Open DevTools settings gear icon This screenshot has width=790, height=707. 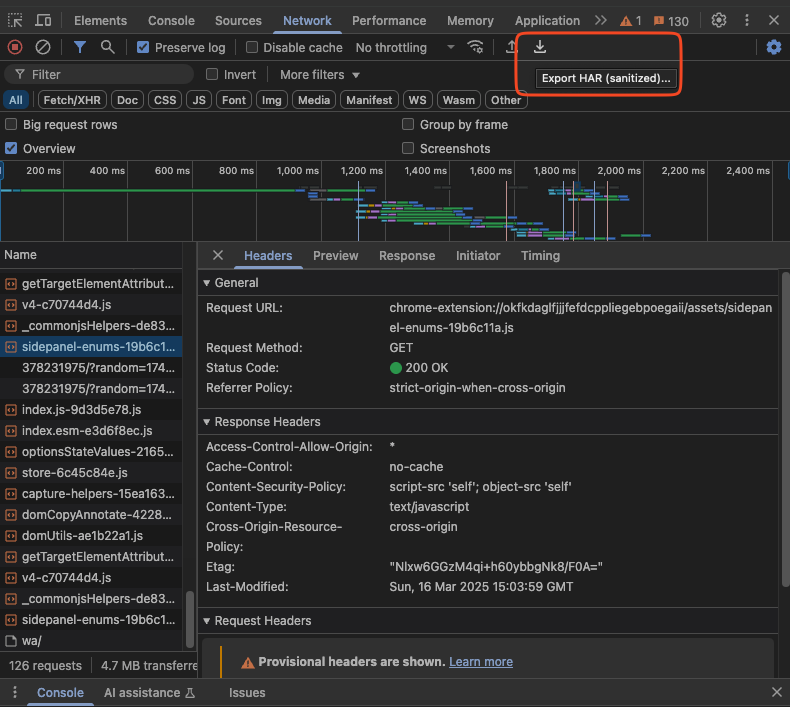(719, 20)
